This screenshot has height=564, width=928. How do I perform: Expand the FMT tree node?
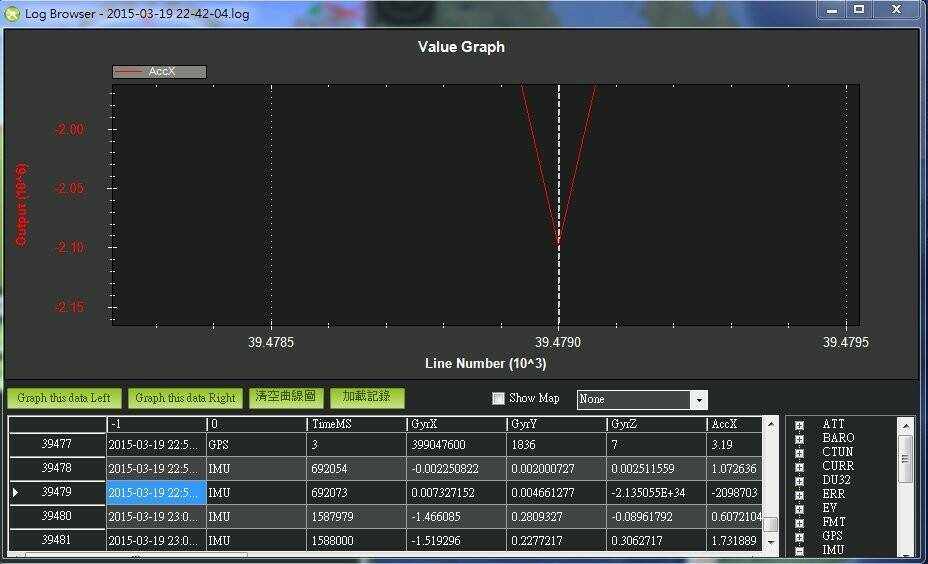click(x=799, y=523)
